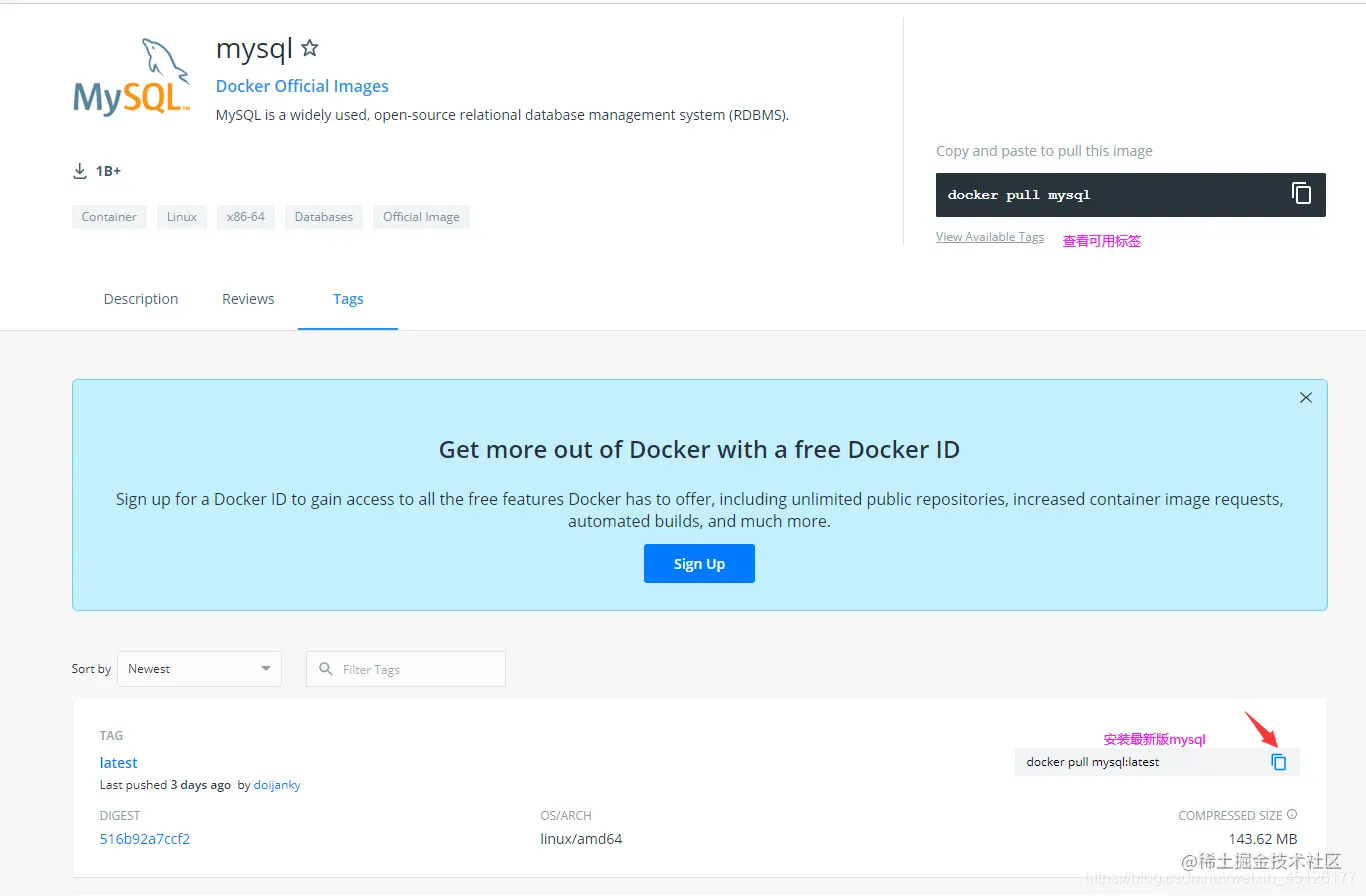Click the MySQL RDBMS description text
Screen dimensions: 1366x896
503,115
